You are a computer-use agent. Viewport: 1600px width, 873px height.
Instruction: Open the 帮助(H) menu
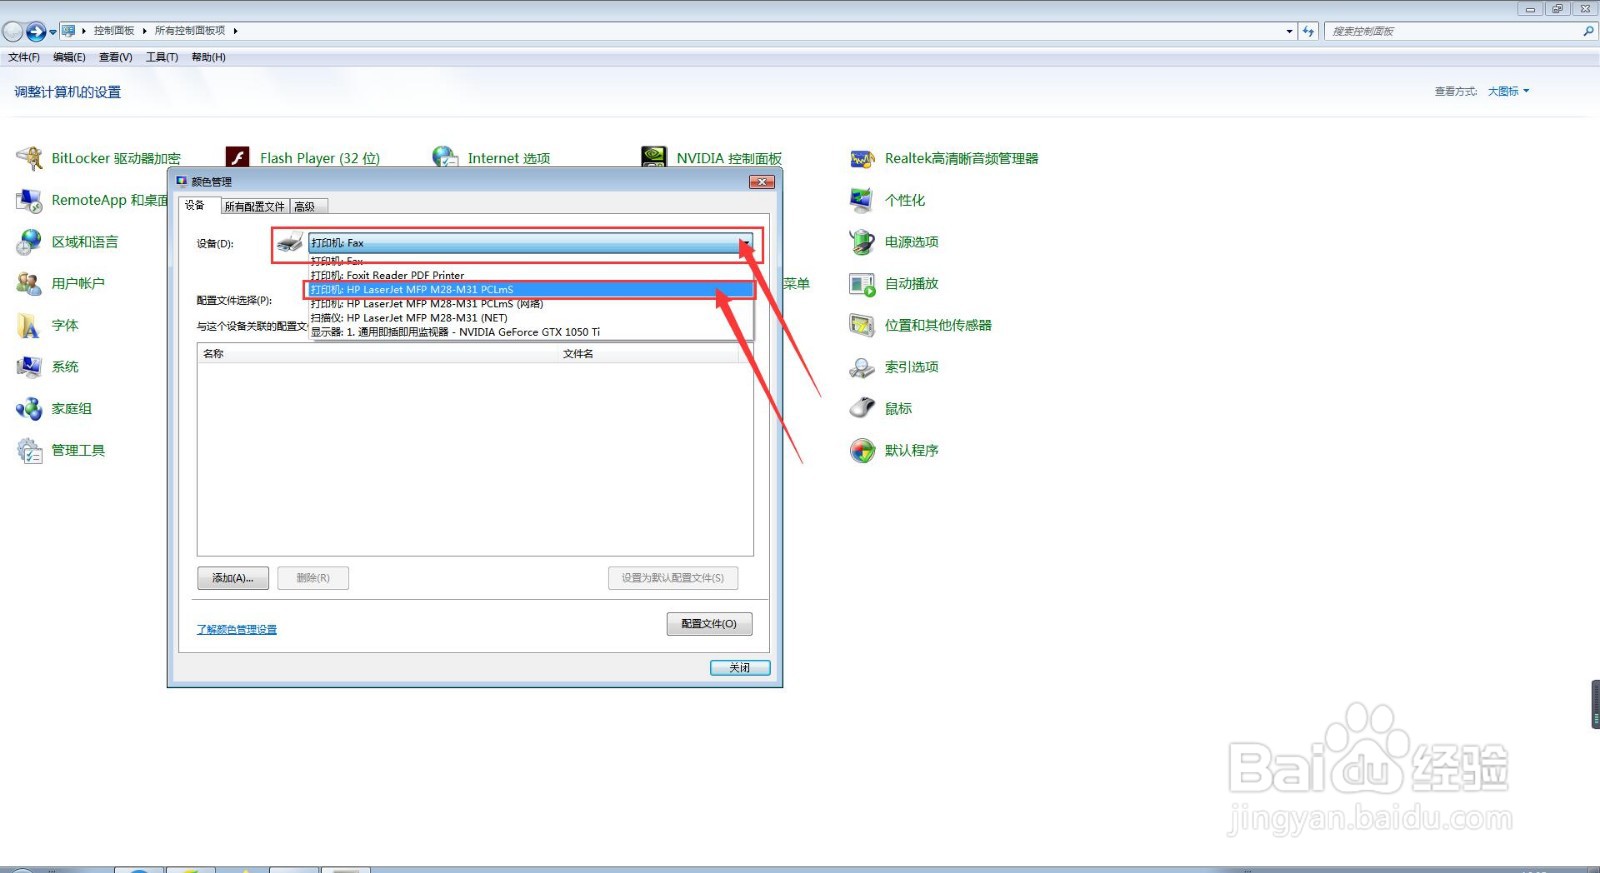(x=208, y=57)
